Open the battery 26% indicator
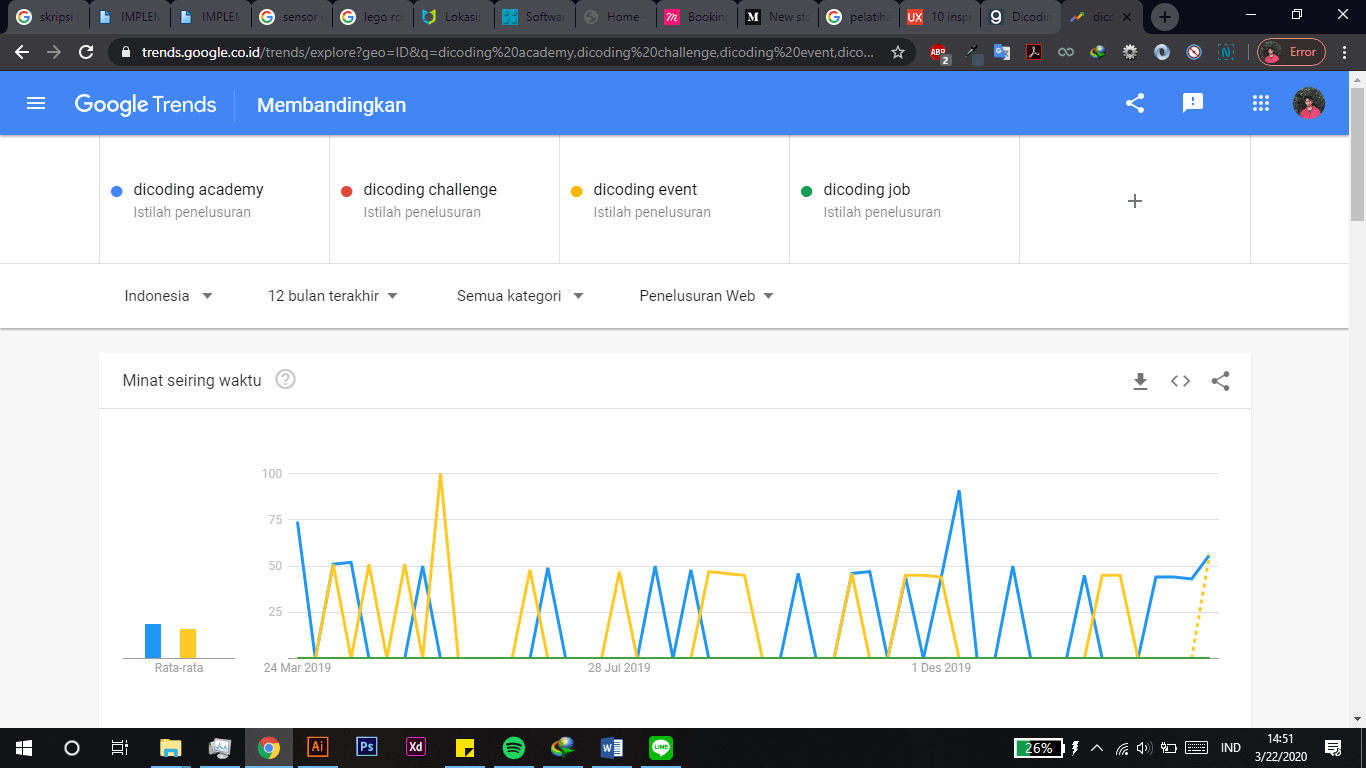This screenshot has height=768, width=1366. (1038, 748)
